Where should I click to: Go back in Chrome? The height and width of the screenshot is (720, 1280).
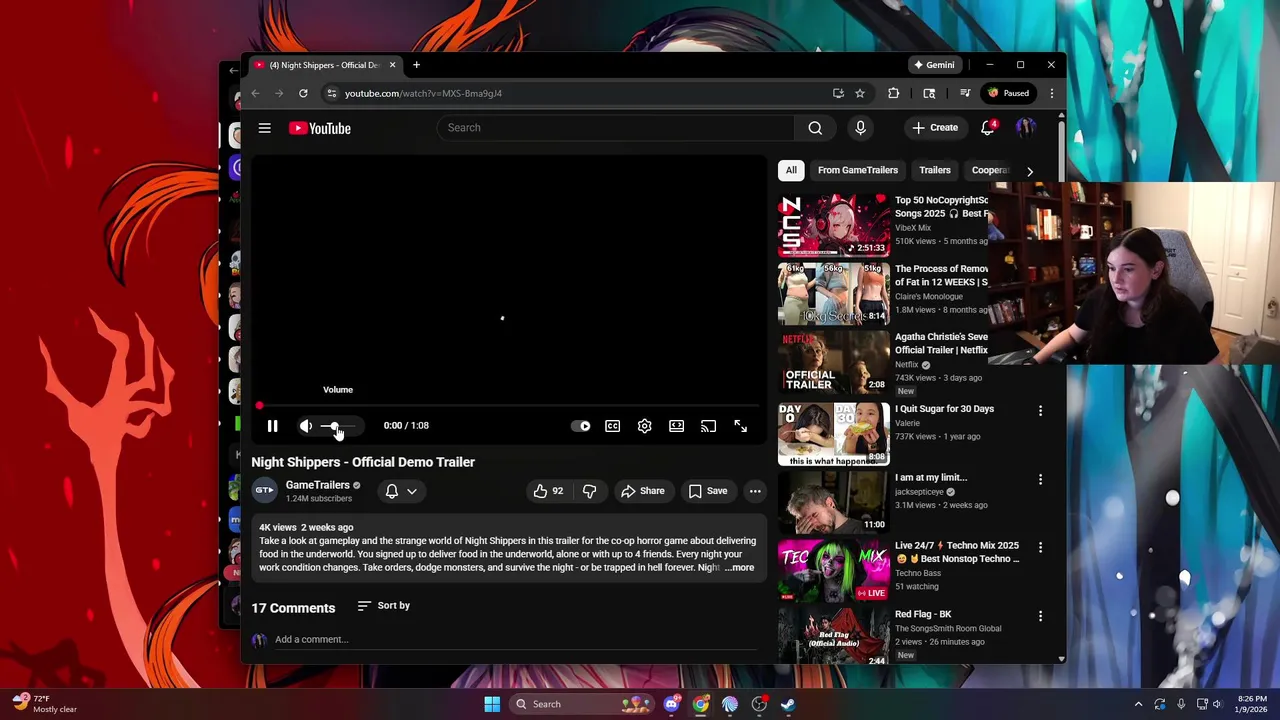(256, 93)
